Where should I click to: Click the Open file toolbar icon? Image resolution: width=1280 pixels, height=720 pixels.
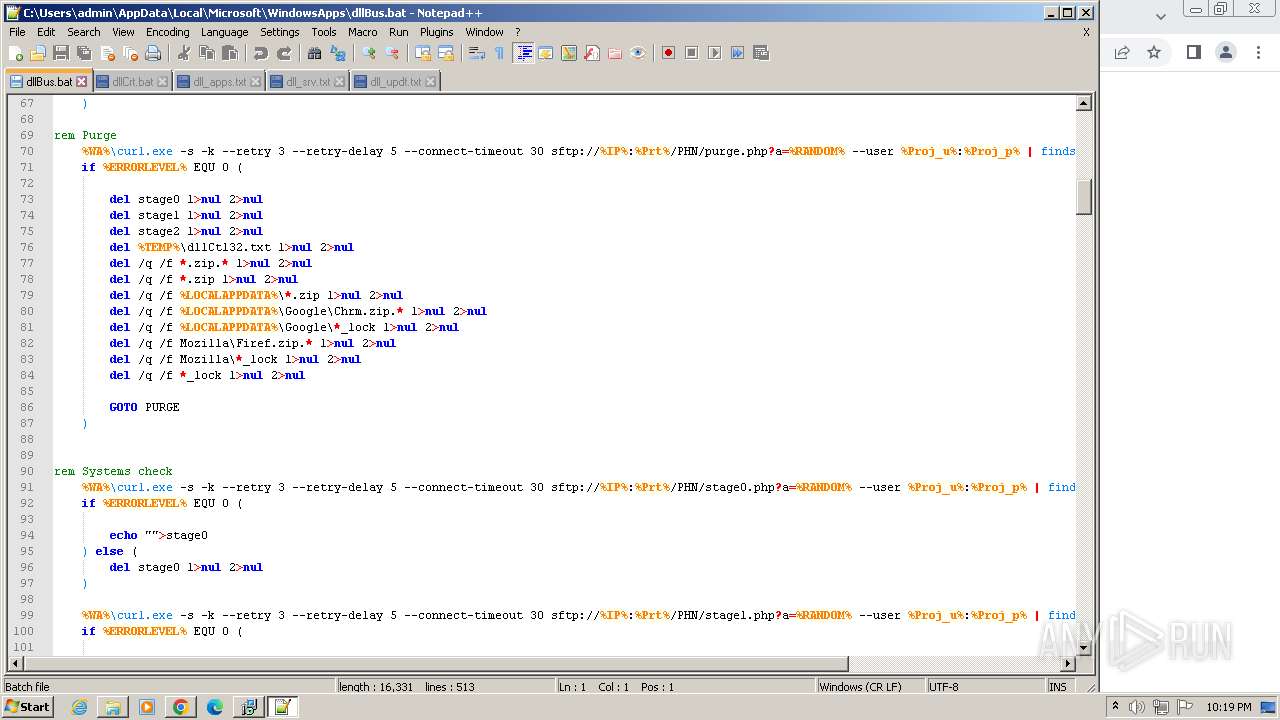pos(38,53)
